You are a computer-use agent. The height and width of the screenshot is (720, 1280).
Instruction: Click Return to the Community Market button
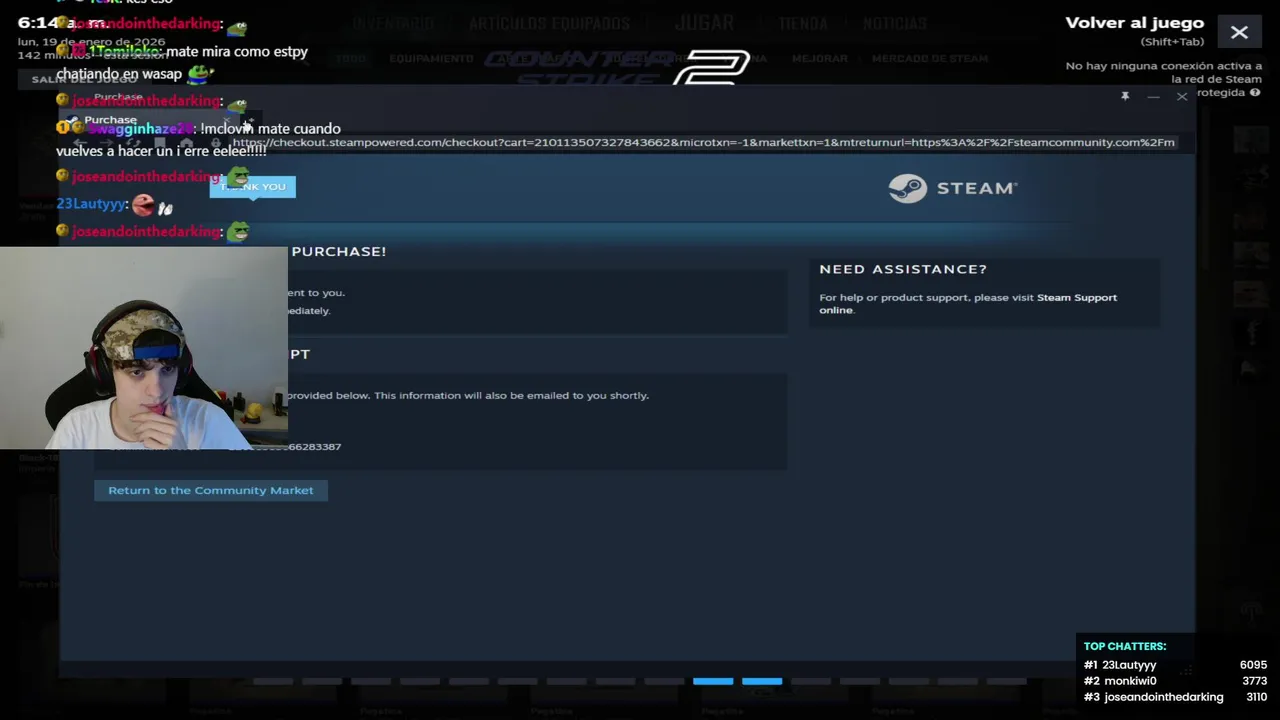(x=211, y=490)
